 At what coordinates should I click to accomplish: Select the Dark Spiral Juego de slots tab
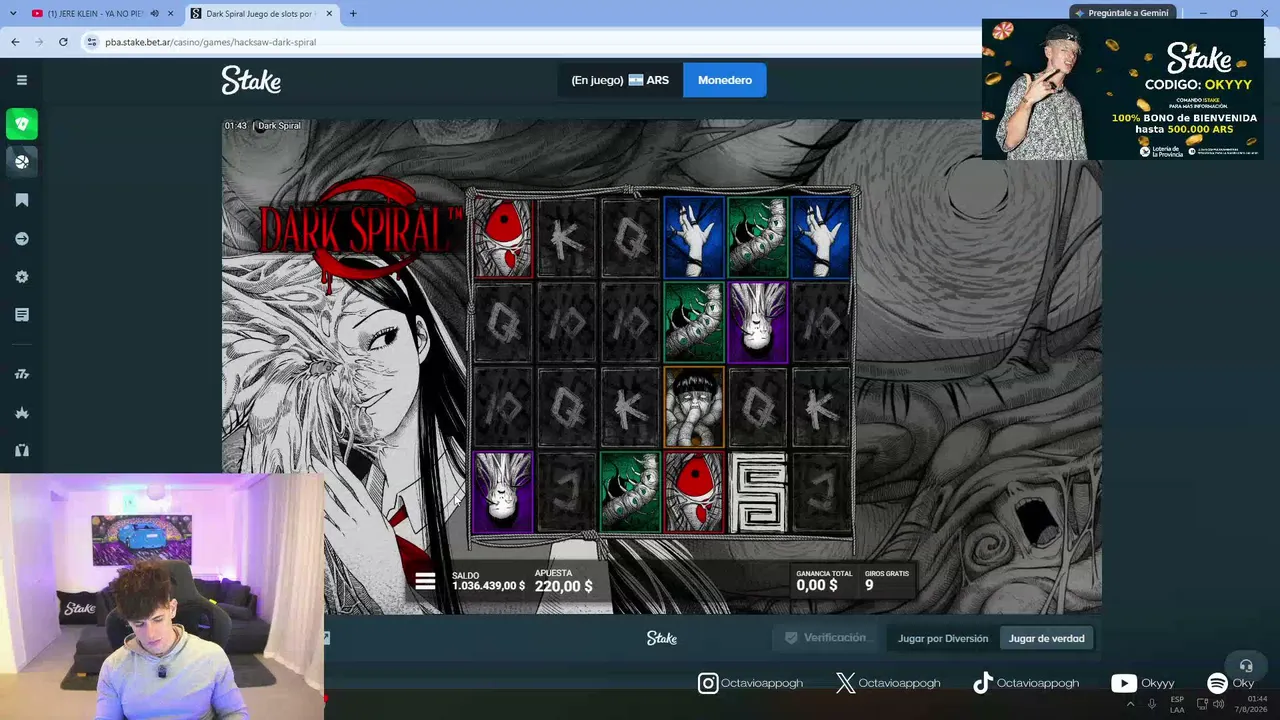262,14
